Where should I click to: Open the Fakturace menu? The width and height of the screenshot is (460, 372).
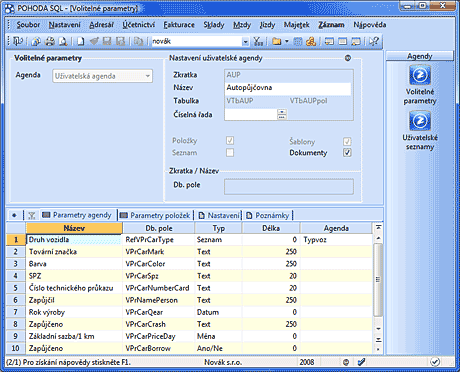click(179, 25)
